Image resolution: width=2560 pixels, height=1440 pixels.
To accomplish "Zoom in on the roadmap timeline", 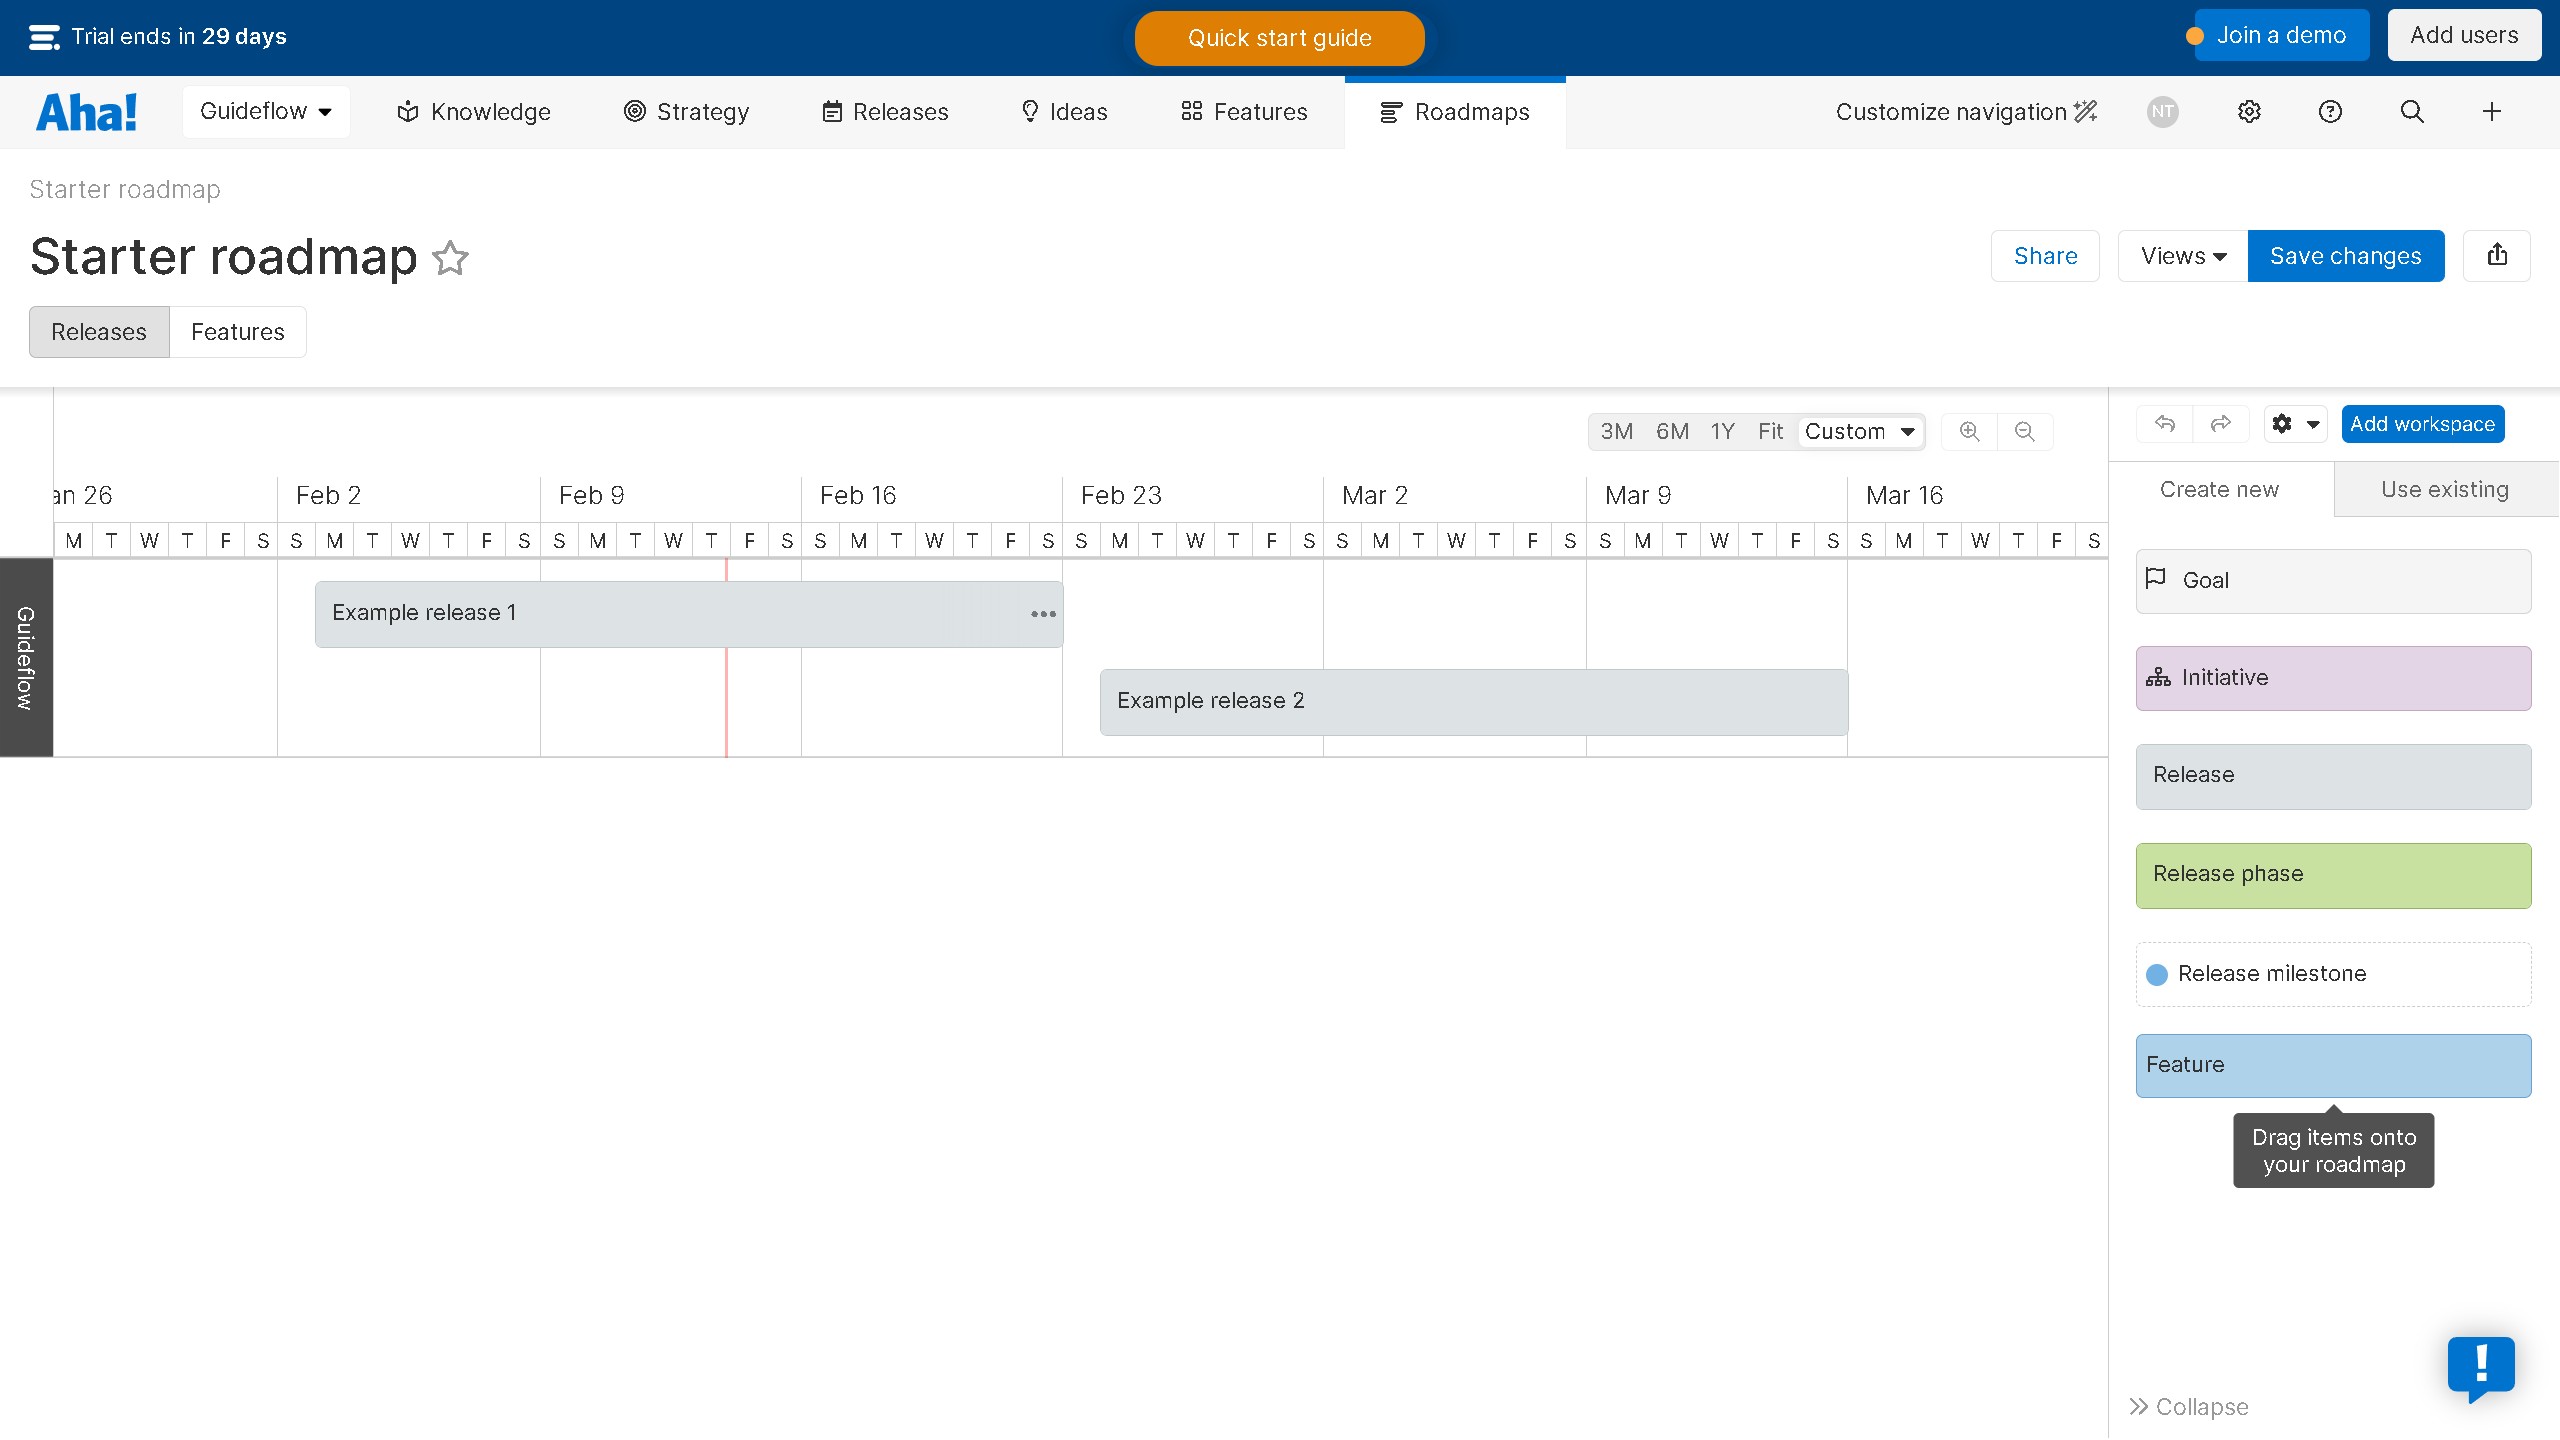I will [1969, 432].
